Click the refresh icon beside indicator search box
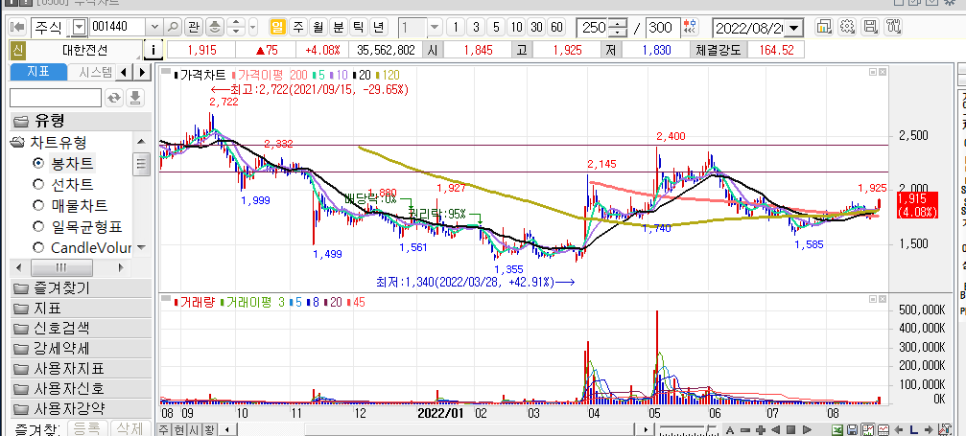 pyautogui.click(x=114, y=97)
